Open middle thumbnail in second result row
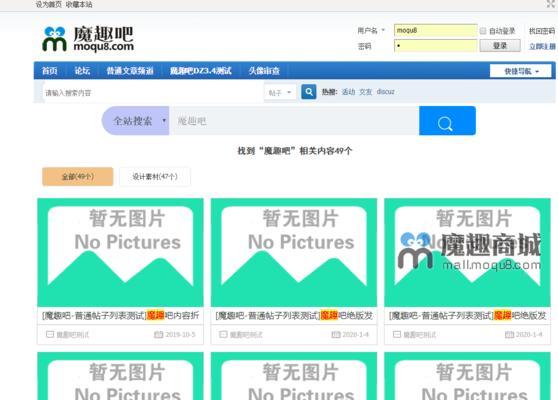 pyautogui.click(x=294, y=376)
